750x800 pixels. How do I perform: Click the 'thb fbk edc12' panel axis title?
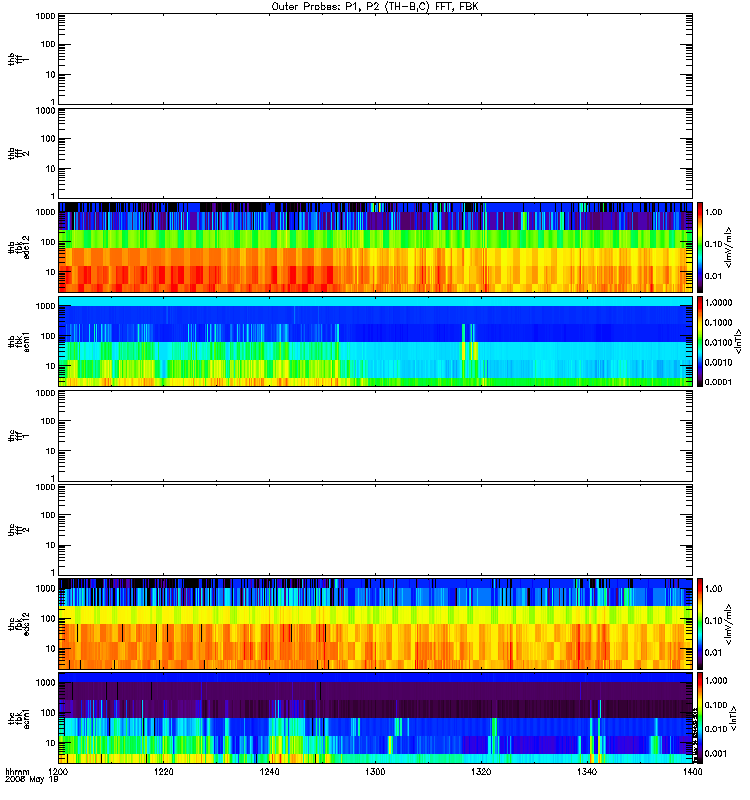(x=18, y=247)
